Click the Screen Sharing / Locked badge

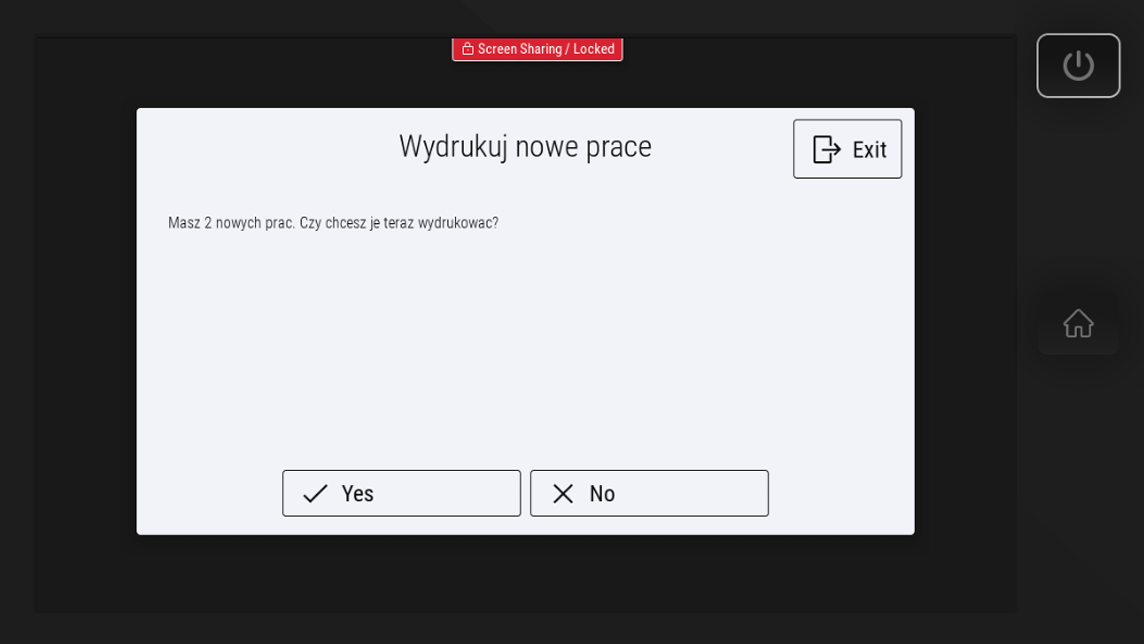click(x=538, y=49)
